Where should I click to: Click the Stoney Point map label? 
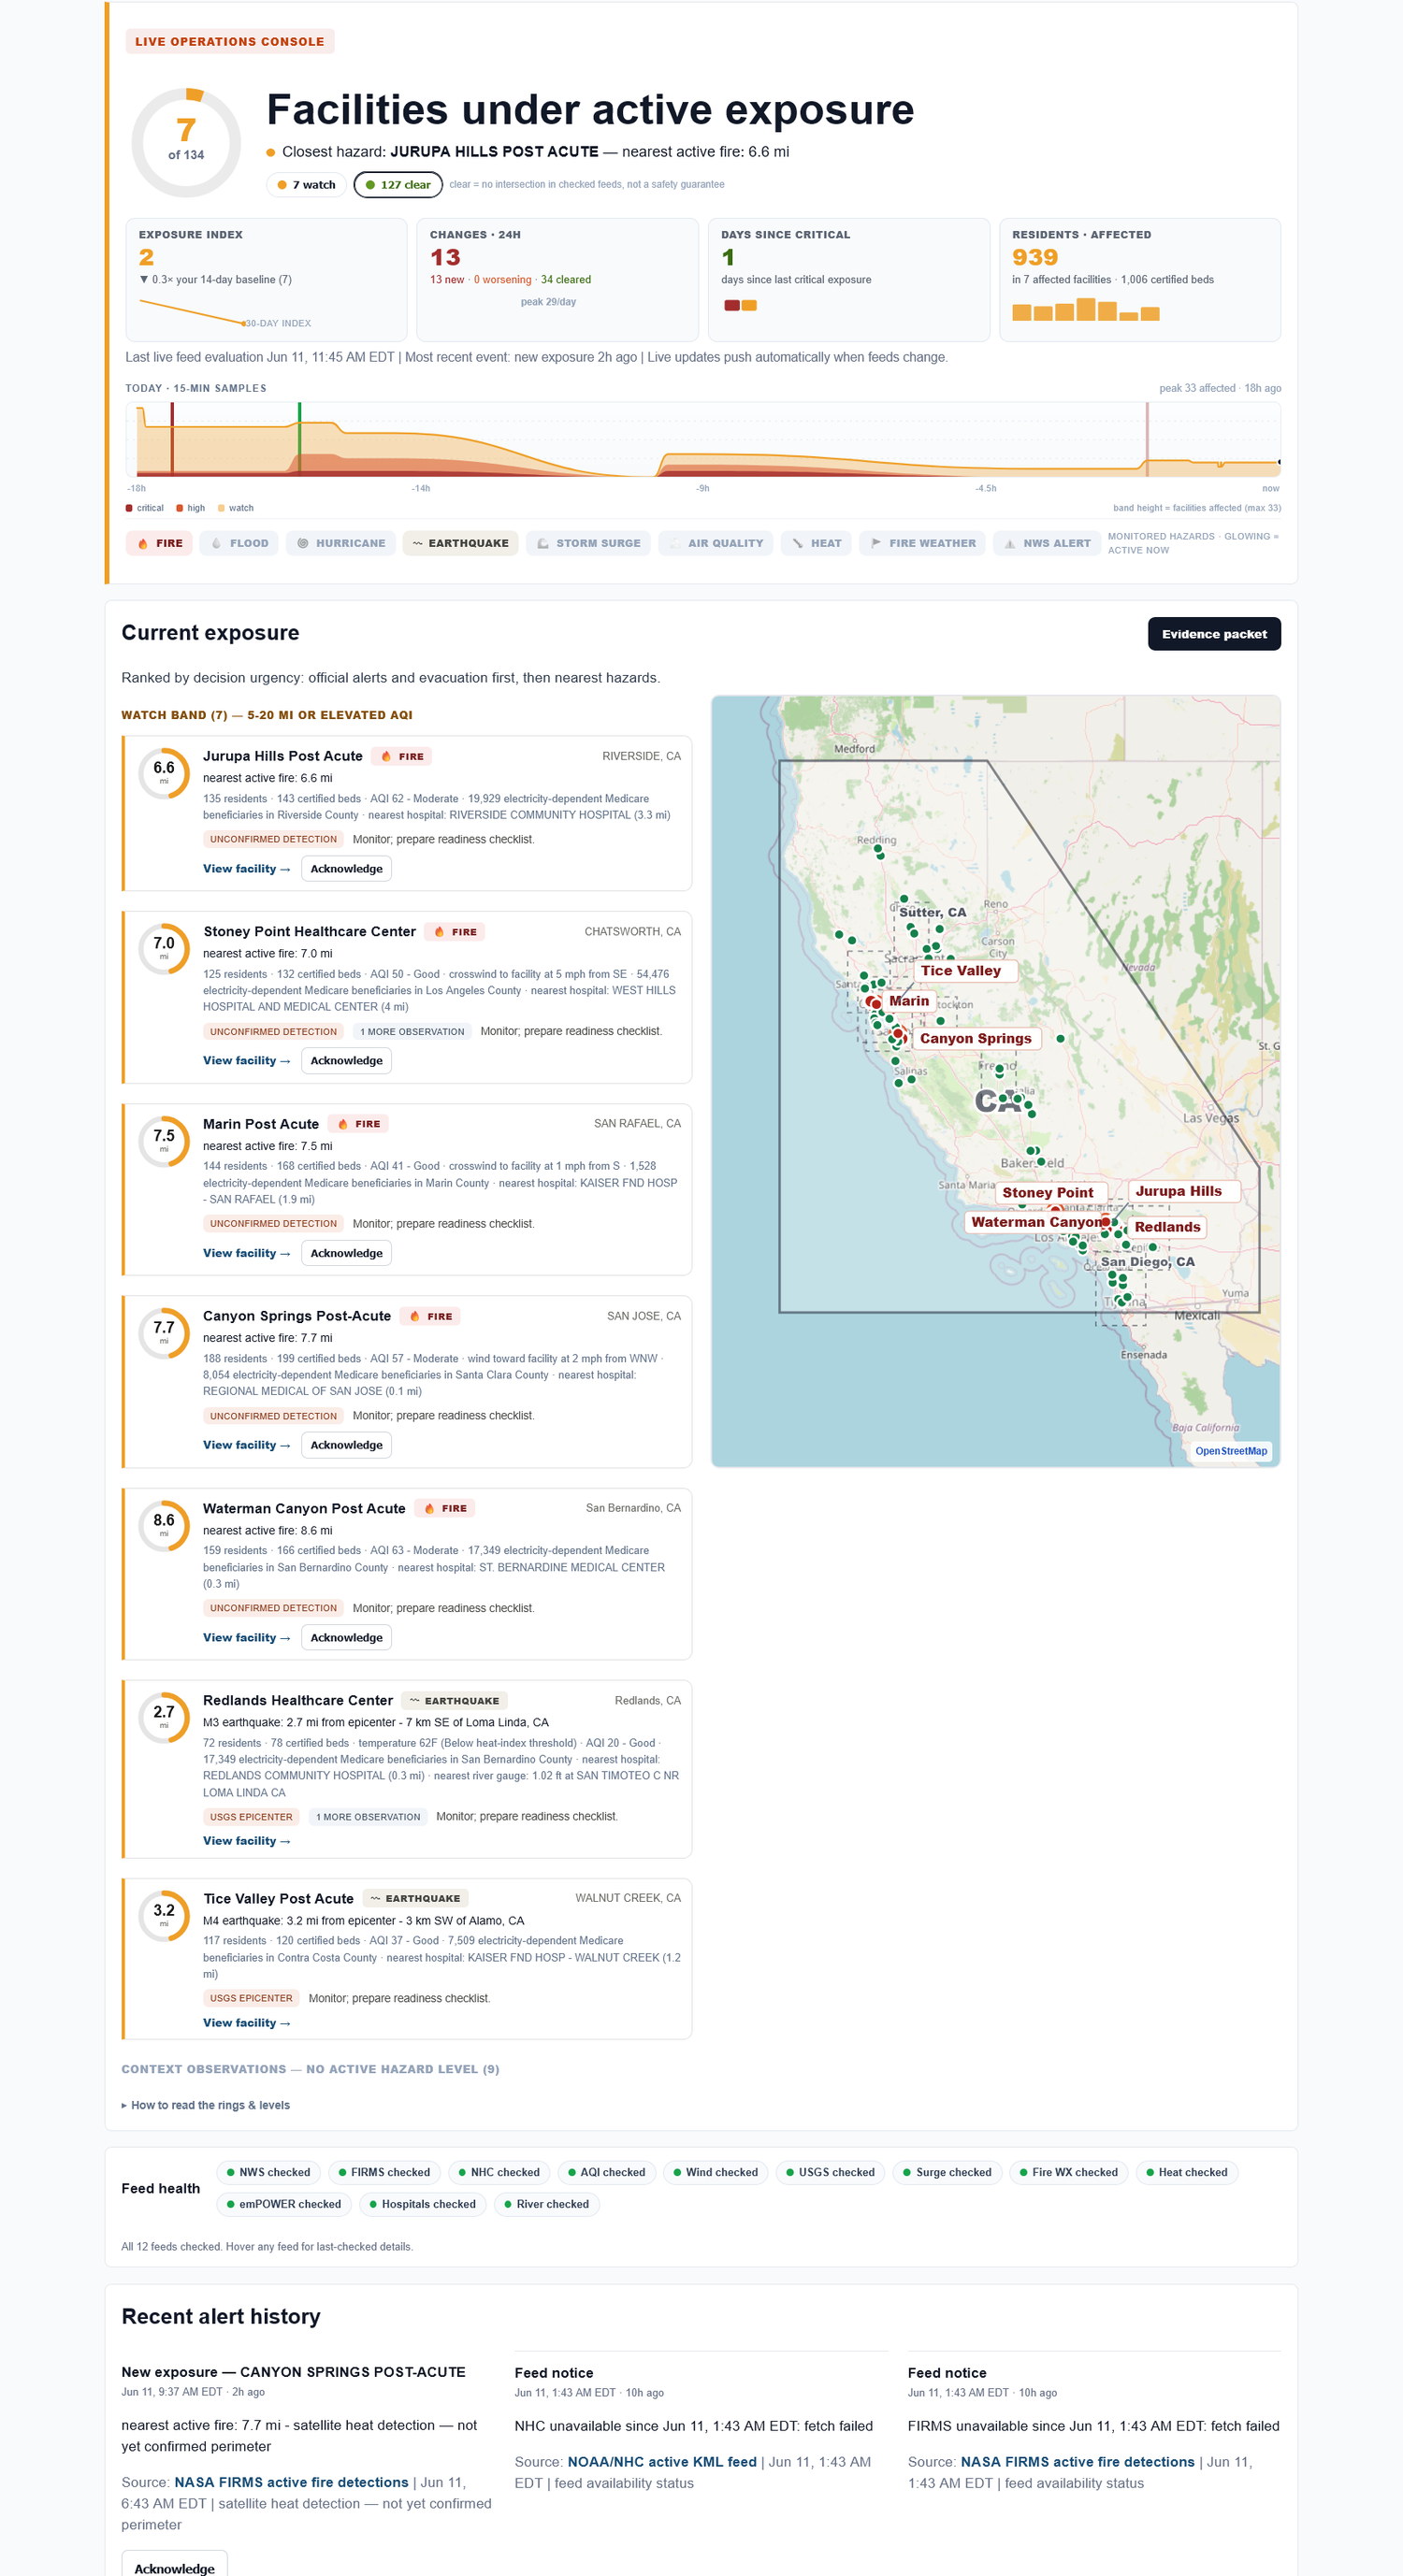pyautogui.click(x=1051, y=1193)
